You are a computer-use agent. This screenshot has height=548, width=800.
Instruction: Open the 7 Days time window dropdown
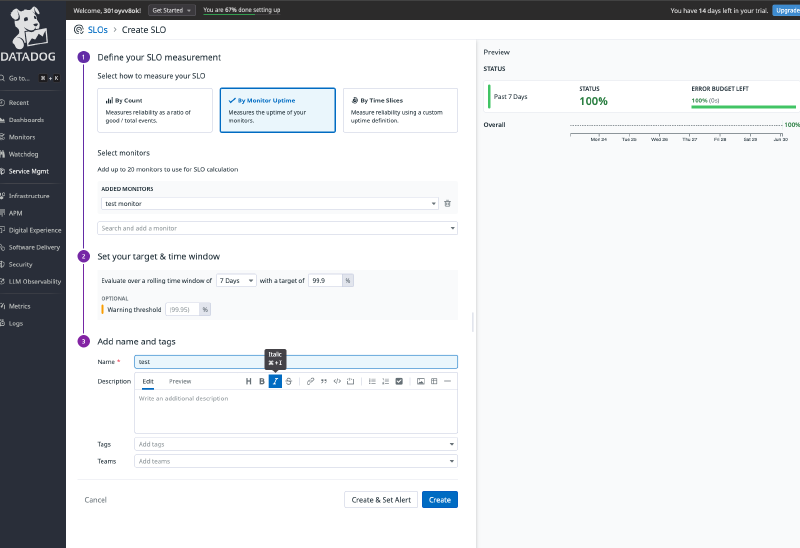(x=236, y=281)
